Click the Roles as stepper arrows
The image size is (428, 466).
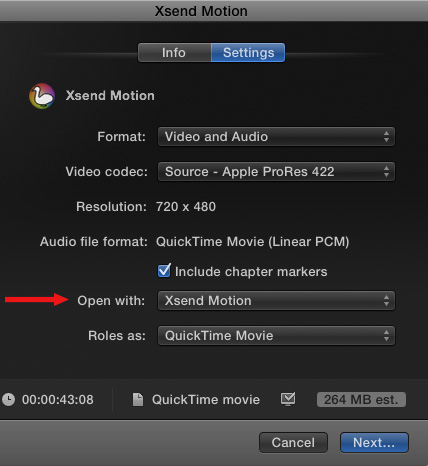[x=386, y=336]
